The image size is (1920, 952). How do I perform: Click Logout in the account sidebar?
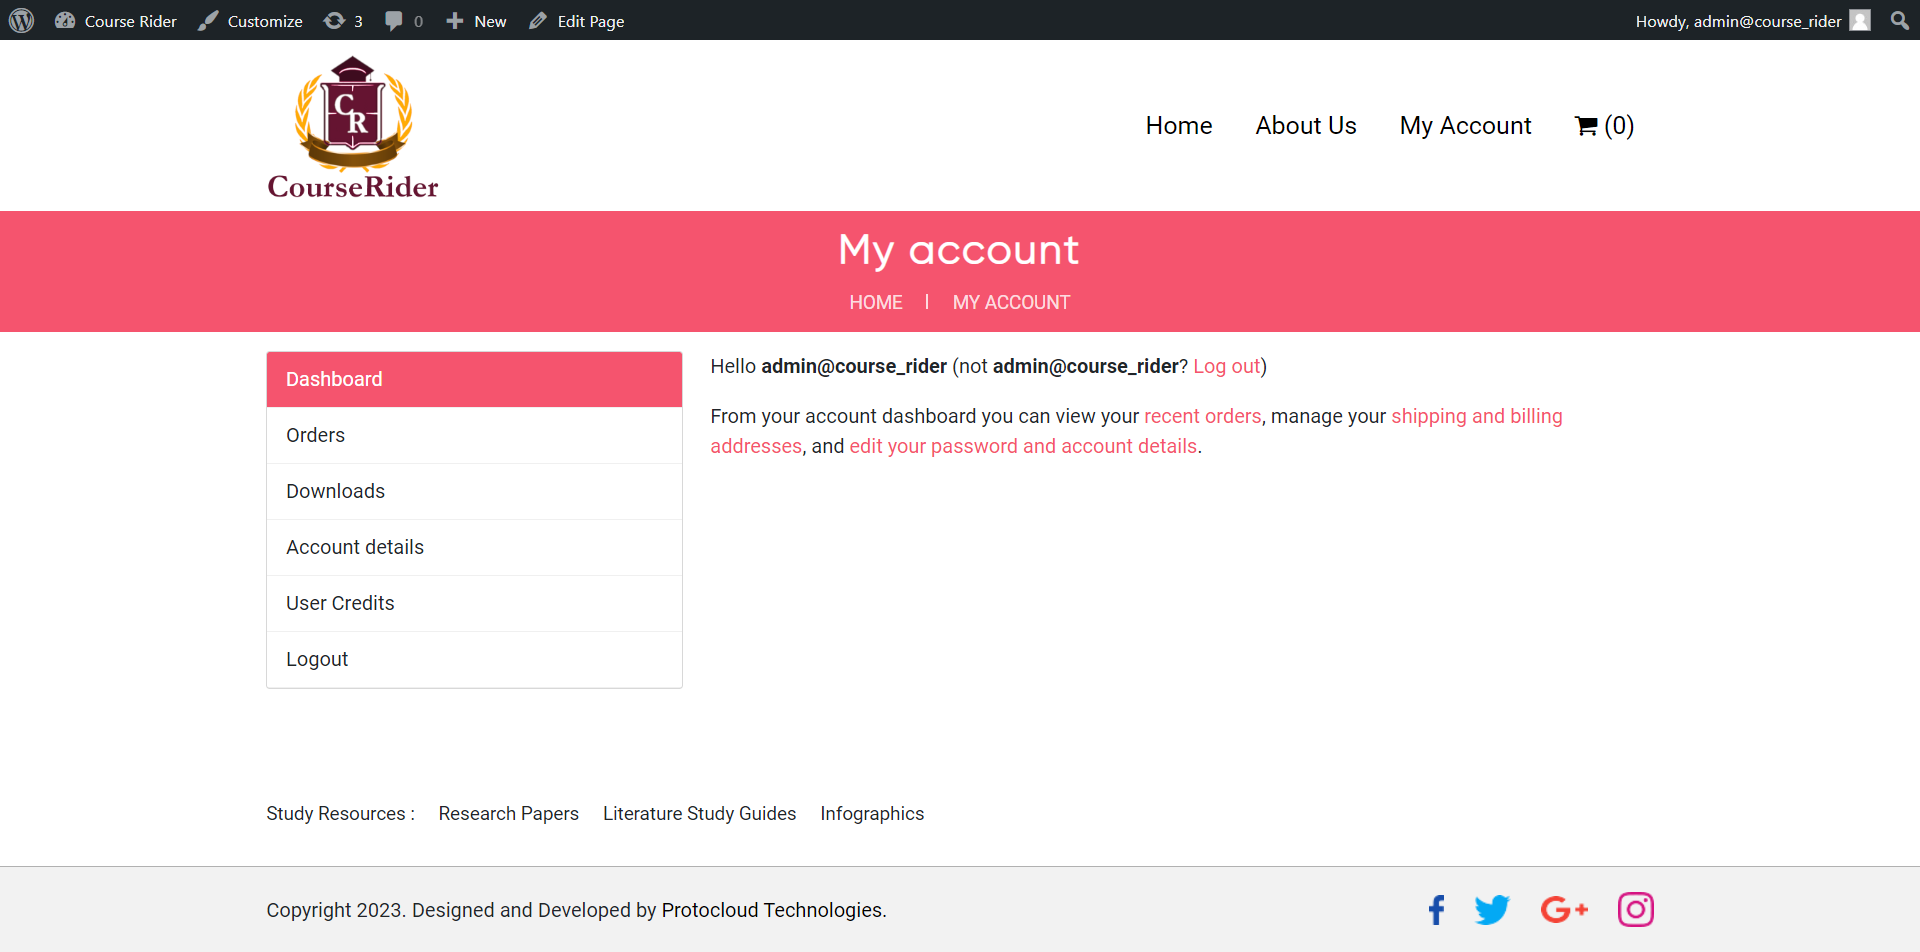coord(474,659)
